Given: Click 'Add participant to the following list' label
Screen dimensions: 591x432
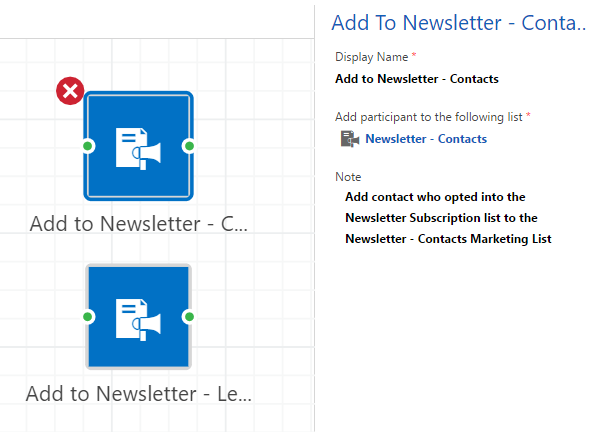Looking at the screenshot, I should 429,117.
